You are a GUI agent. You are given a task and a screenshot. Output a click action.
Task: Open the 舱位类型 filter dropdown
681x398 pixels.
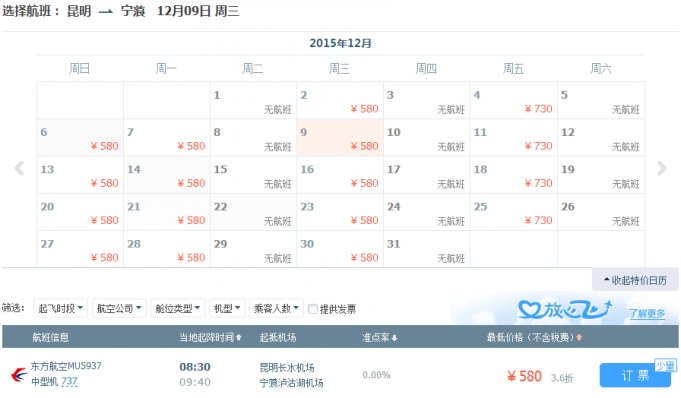178,308
